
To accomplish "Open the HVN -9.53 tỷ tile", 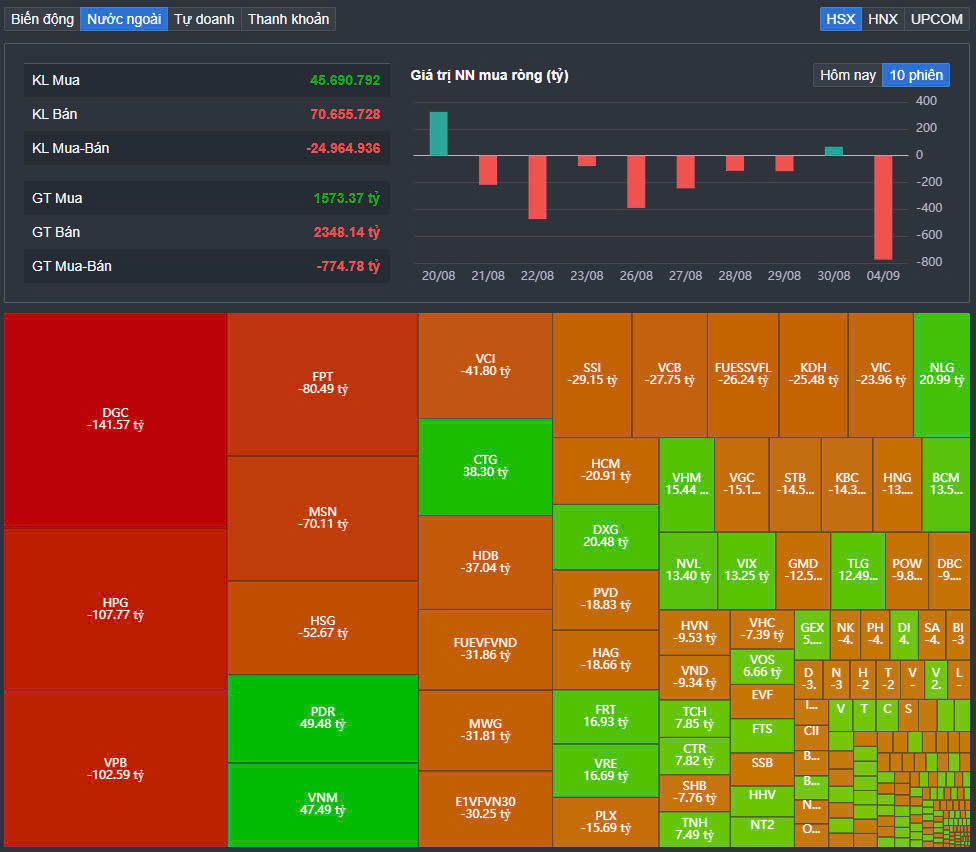I will tap(694, 632).
